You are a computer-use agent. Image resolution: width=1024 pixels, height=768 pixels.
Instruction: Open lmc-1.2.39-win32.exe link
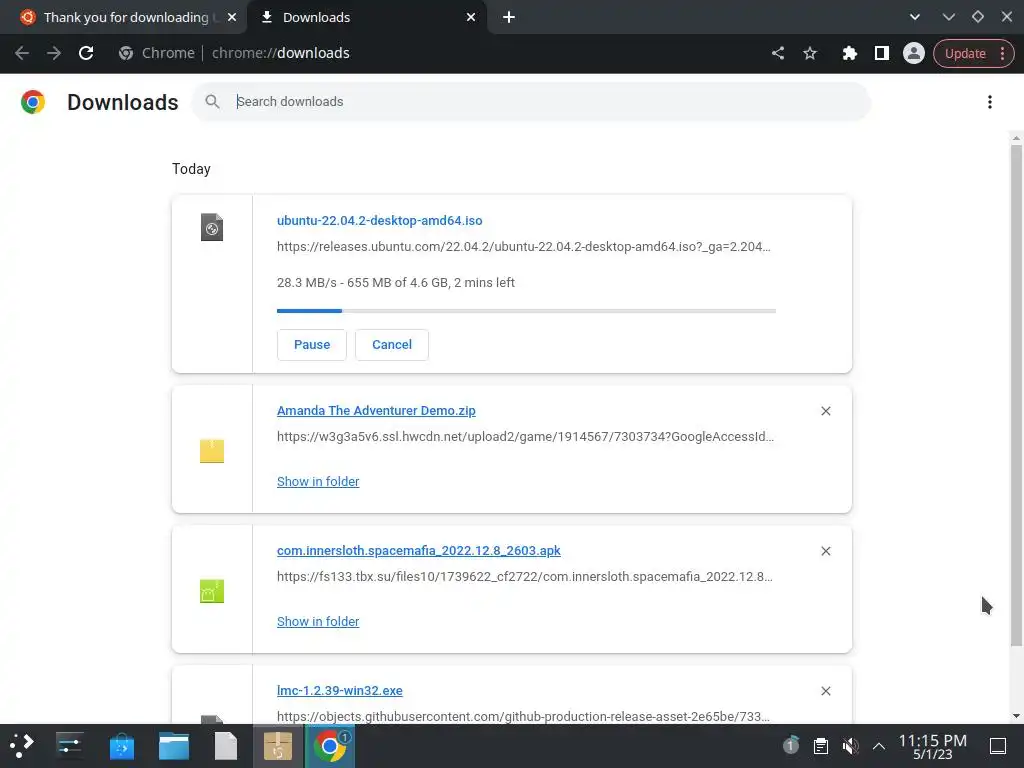tap(340, 691)
